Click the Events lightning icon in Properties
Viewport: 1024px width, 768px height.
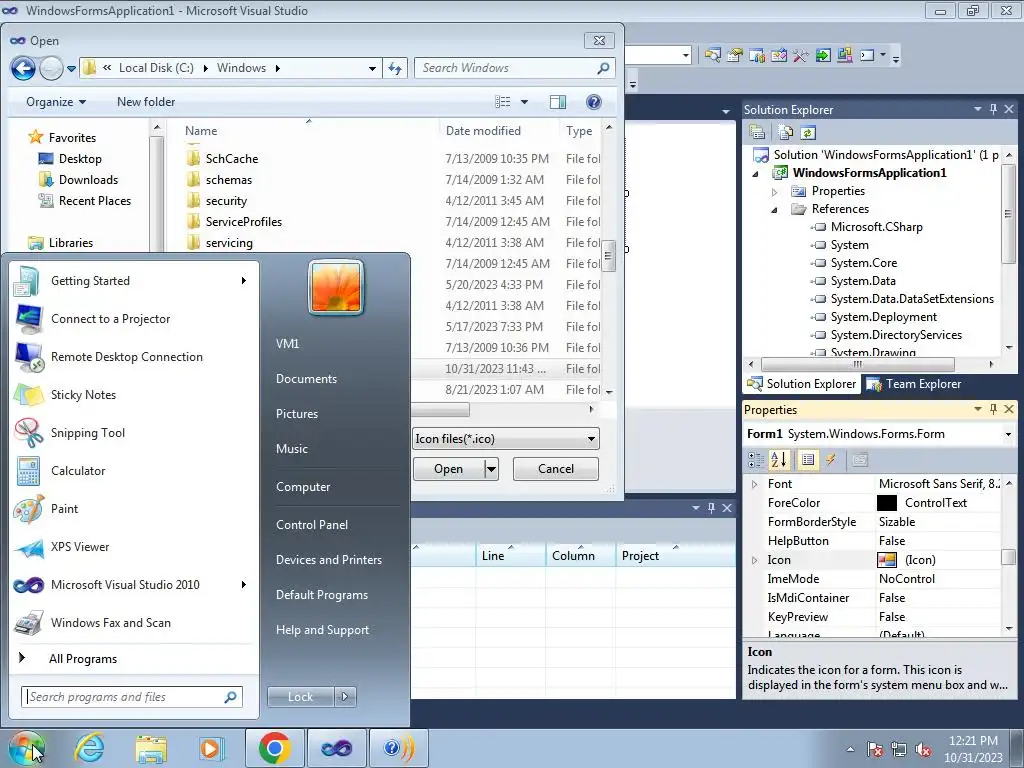pyautogui.click(x=831, y=460)
